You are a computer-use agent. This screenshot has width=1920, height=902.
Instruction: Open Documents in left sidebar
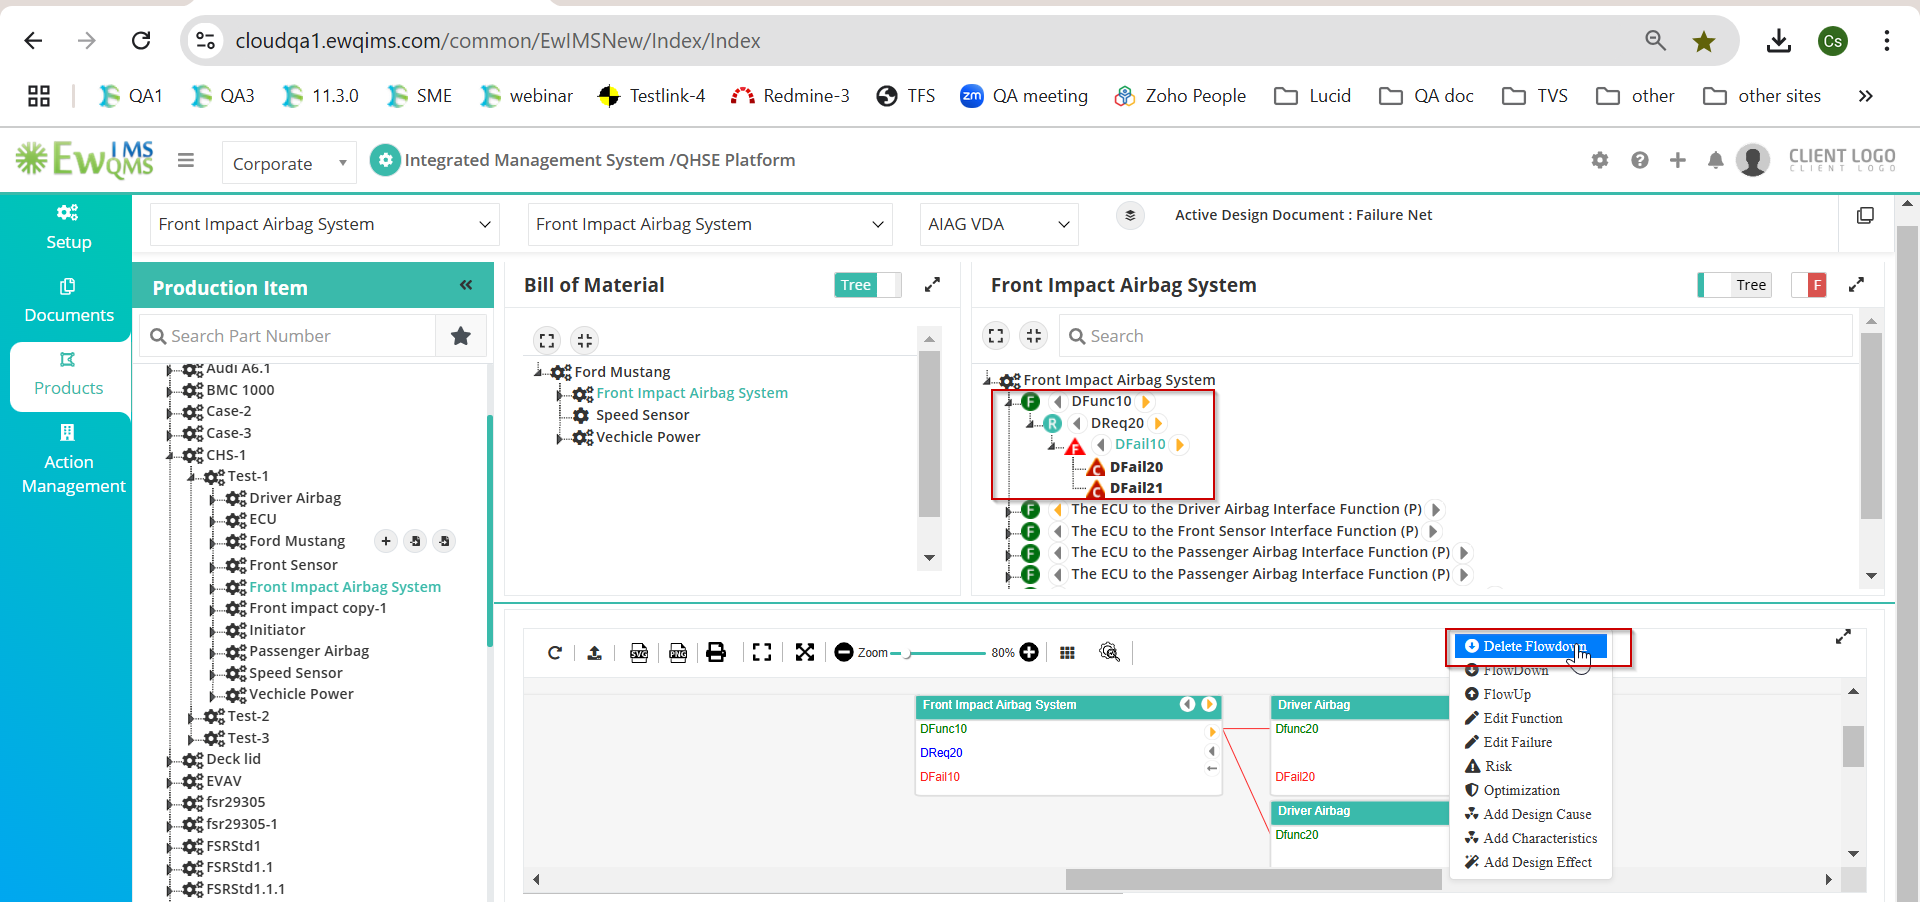pos(68,301)
